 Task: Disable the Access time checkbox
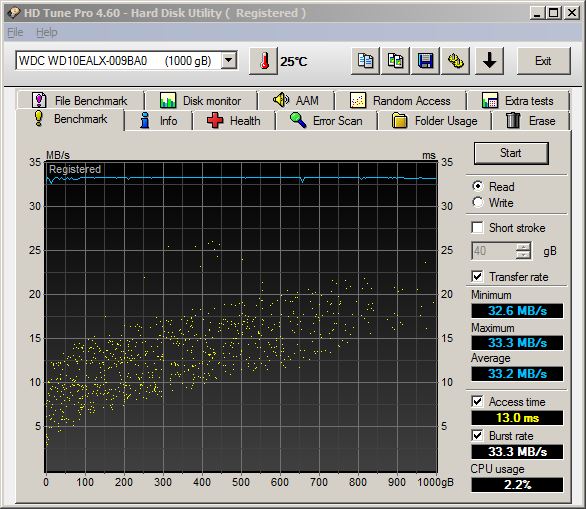(x=477, y=402)
